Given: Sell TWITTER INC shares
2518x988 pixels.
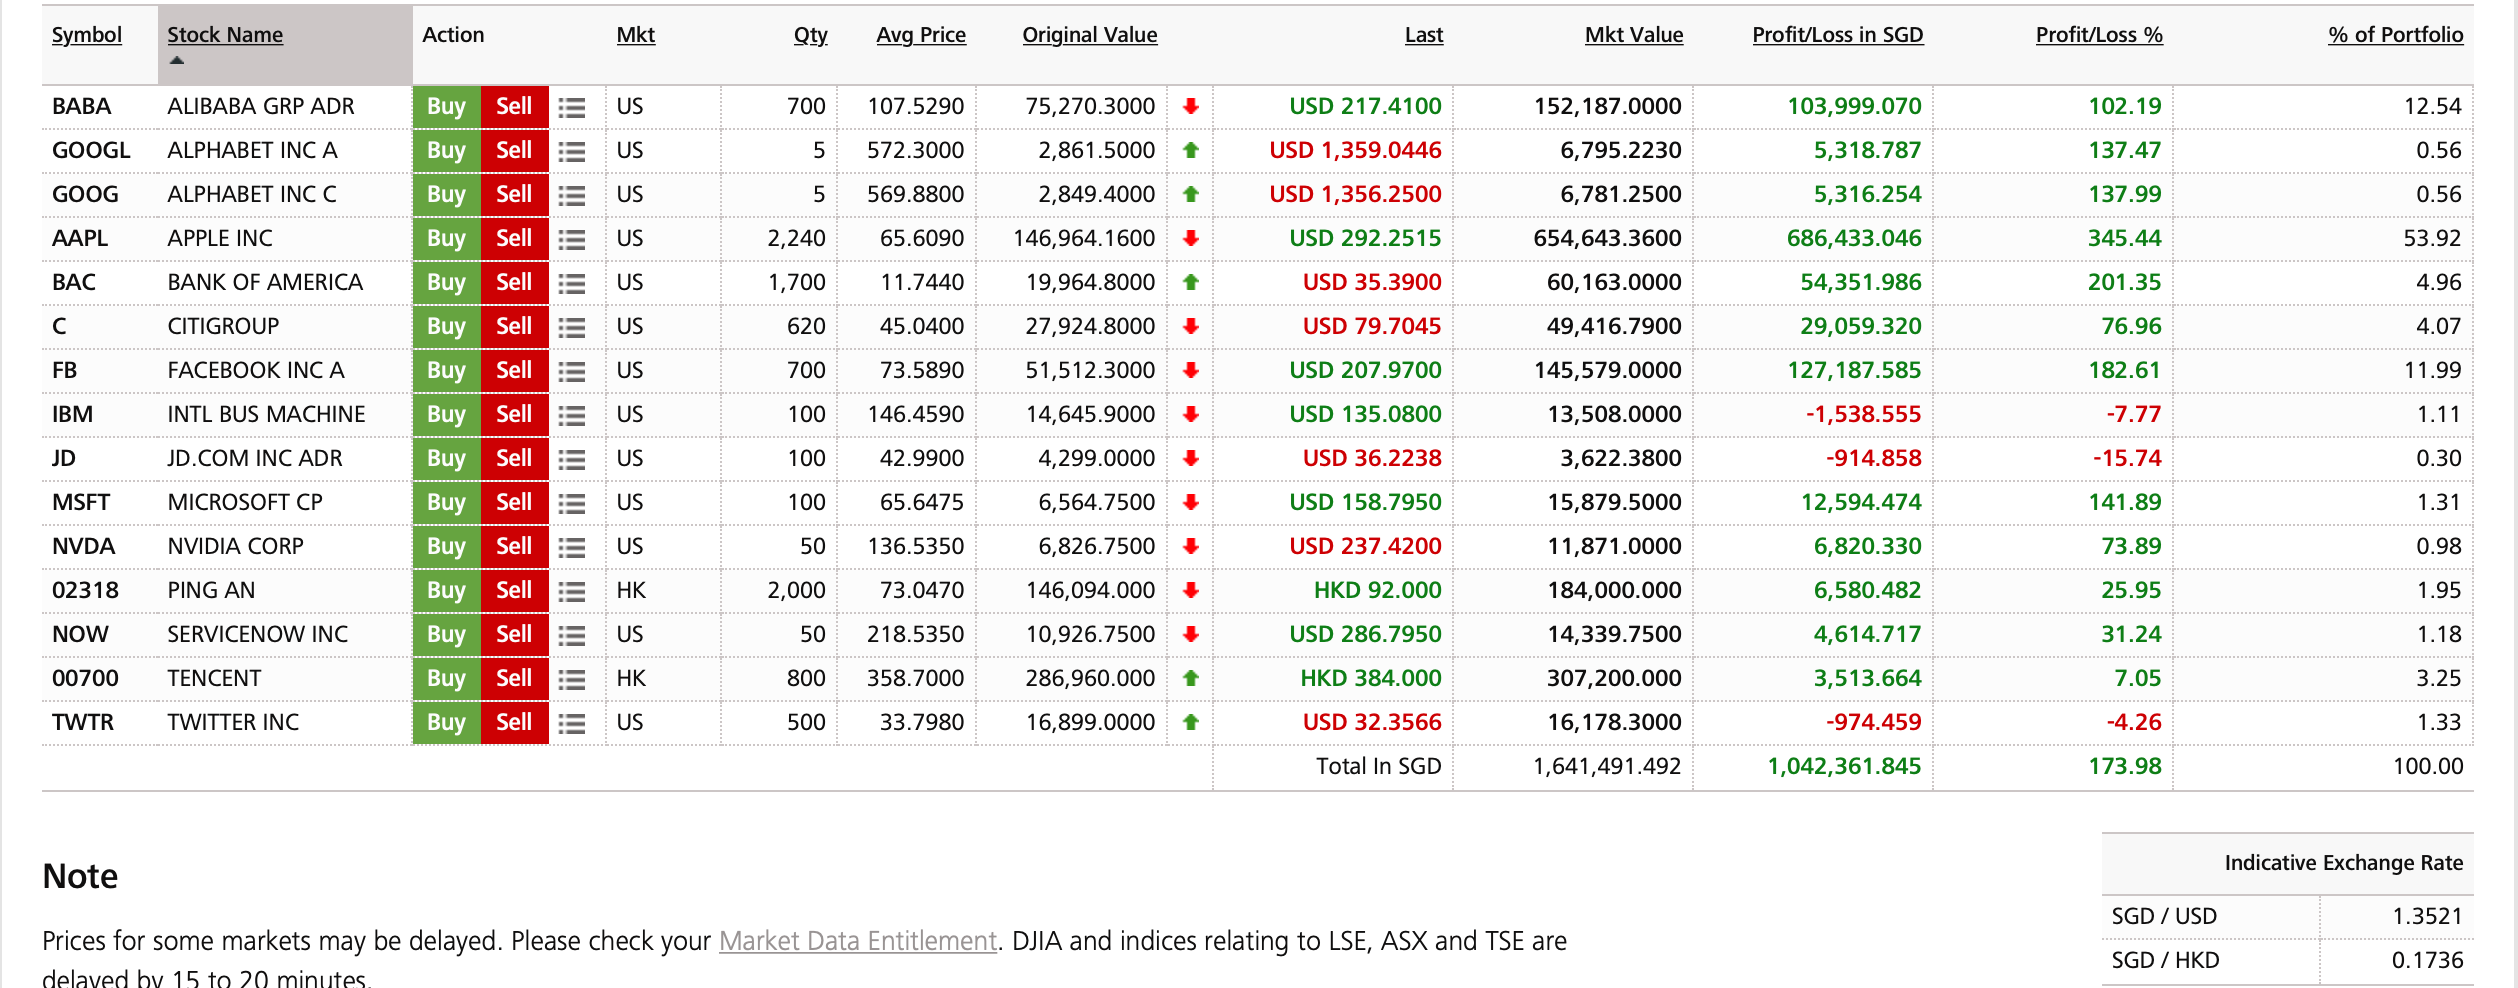Looking at the screenshot, I should pyautogui.click(x=514, y=723).
